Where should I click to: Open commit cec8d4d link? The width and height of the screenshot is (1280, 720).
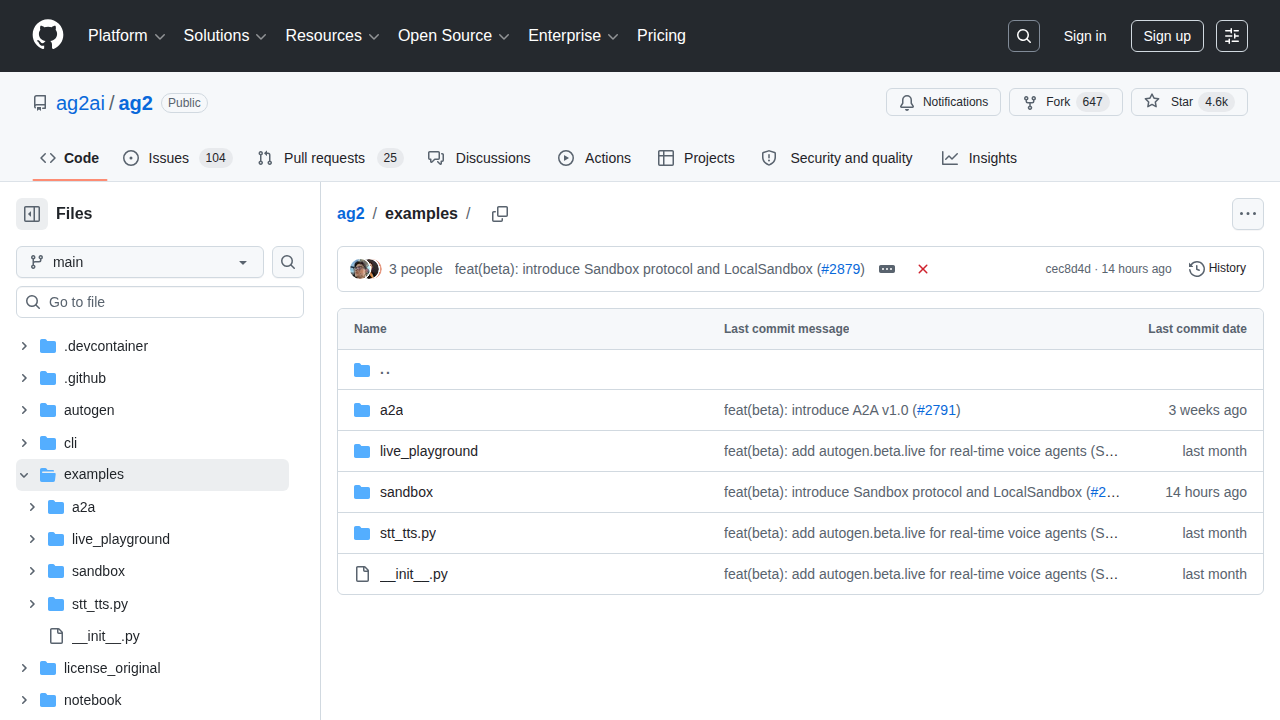[x=1069, y=269]
